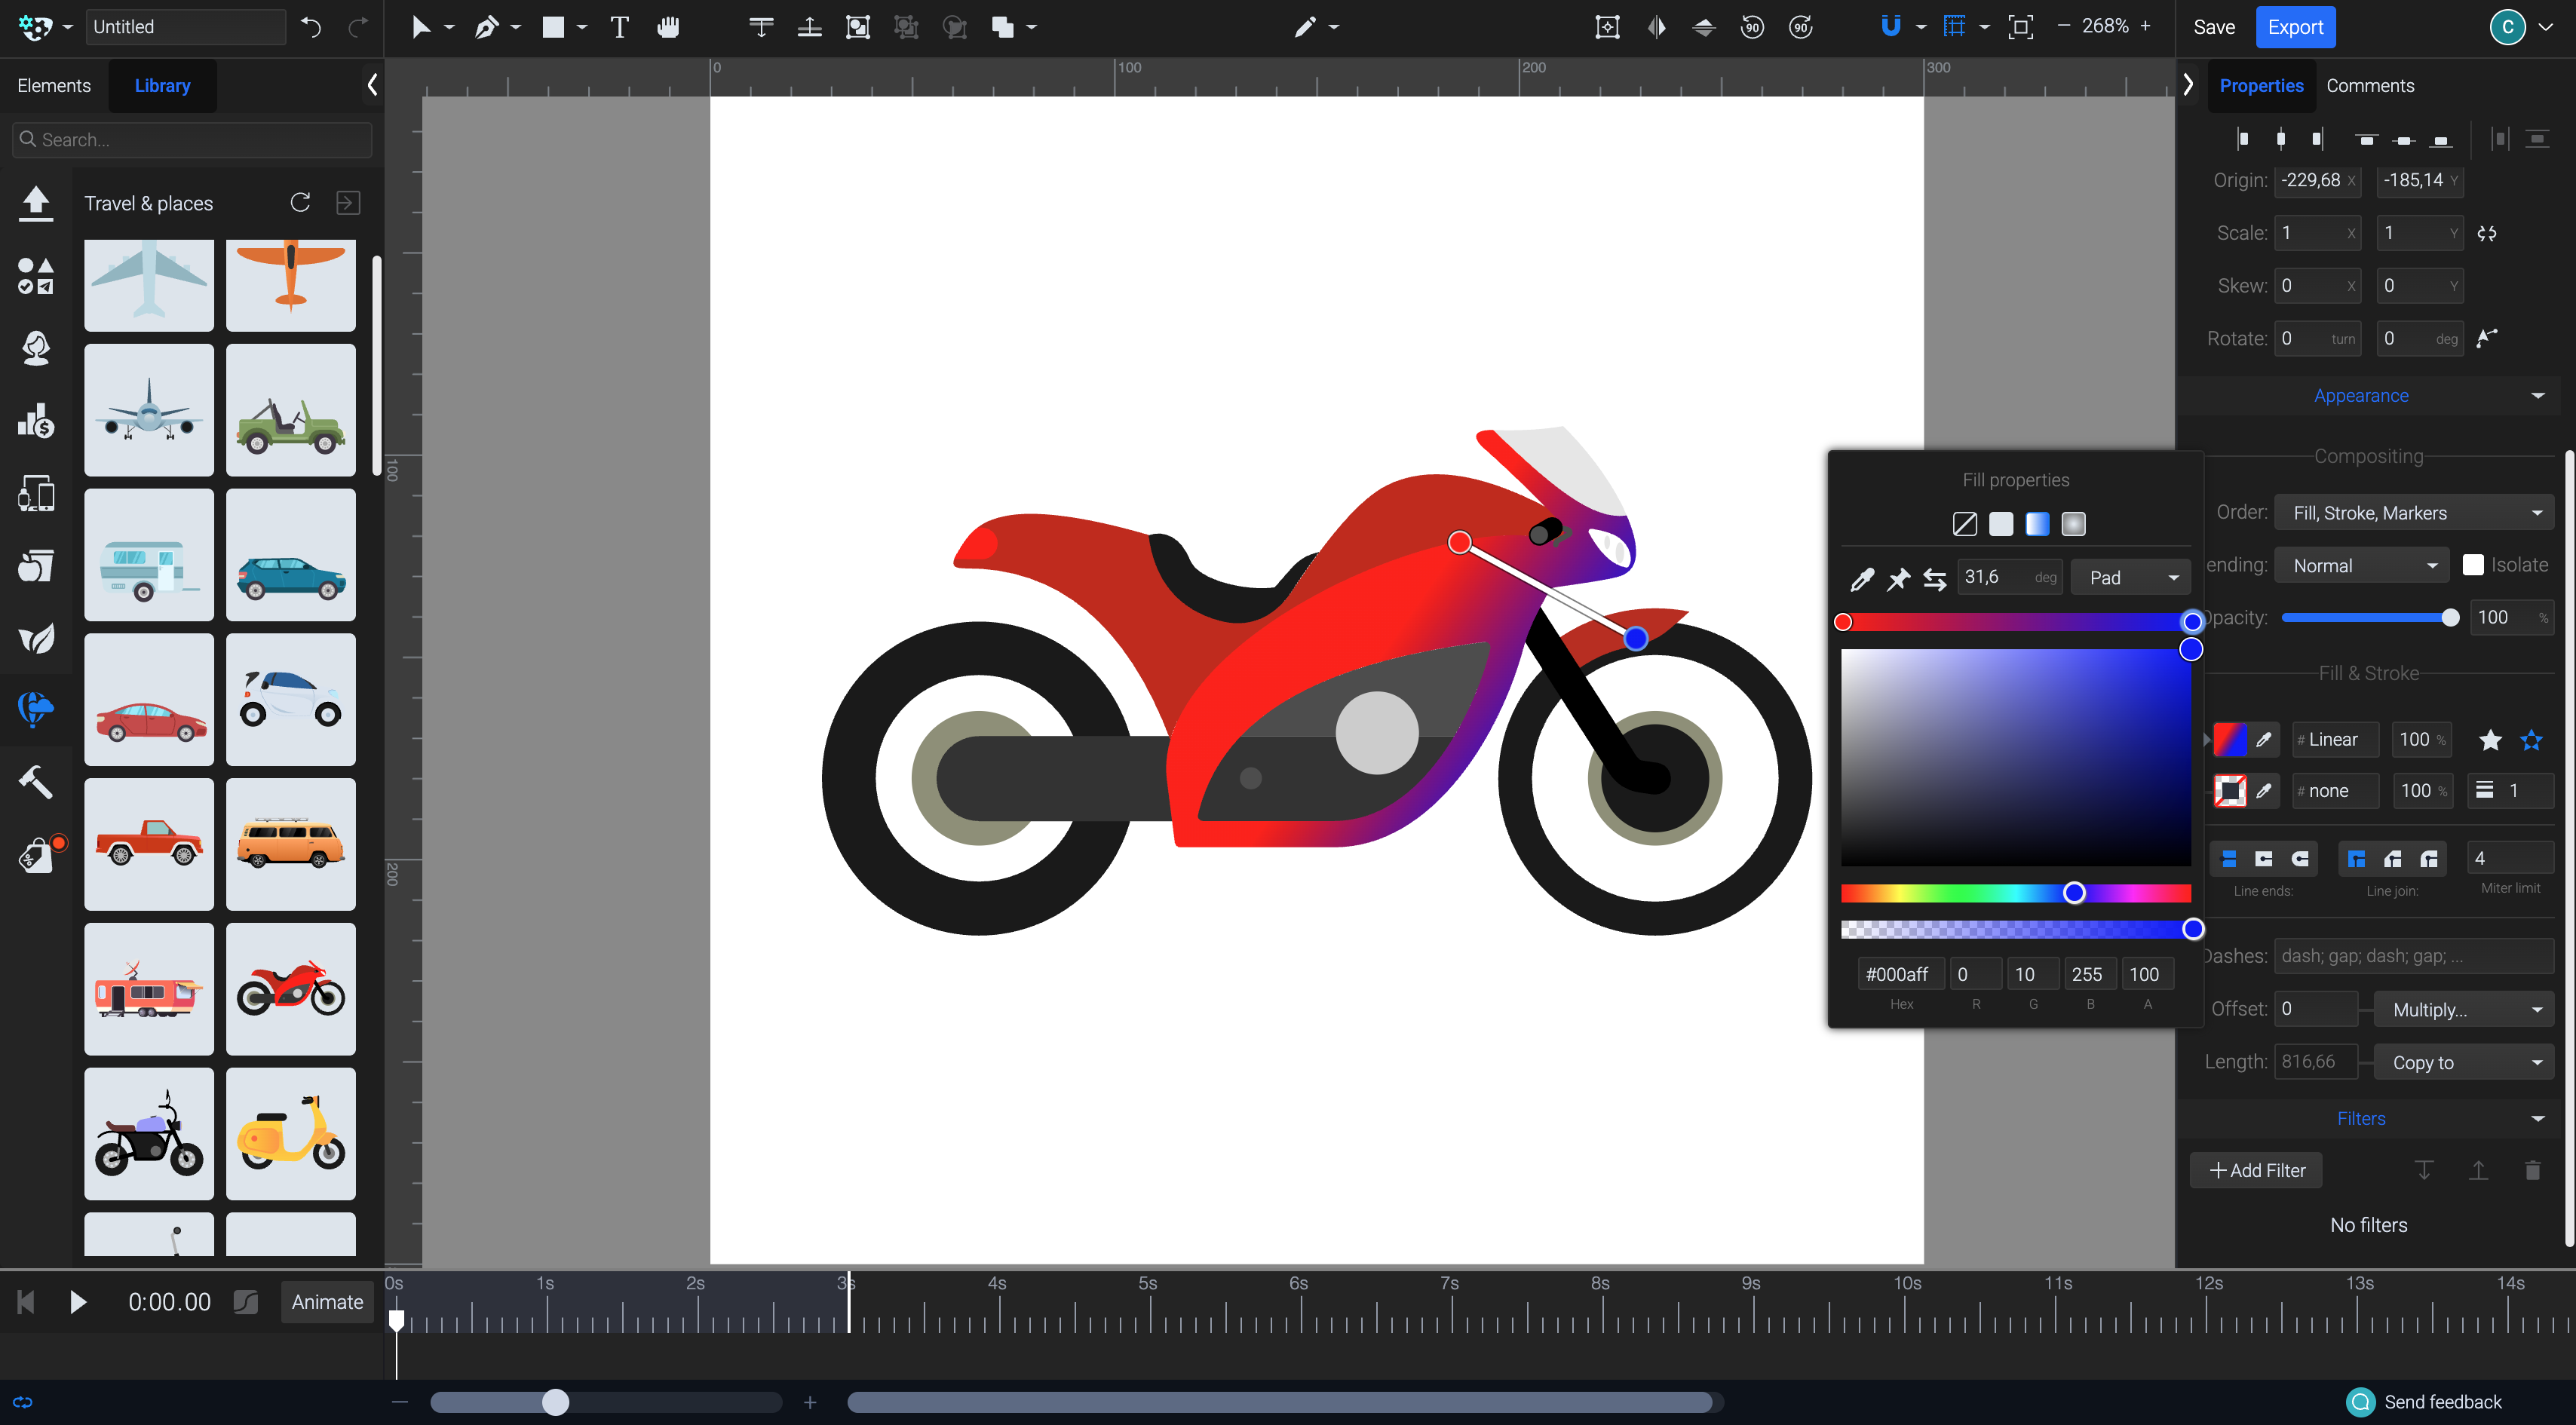
Task: Click the Add Filter button
Action: pos(2256,1170)
